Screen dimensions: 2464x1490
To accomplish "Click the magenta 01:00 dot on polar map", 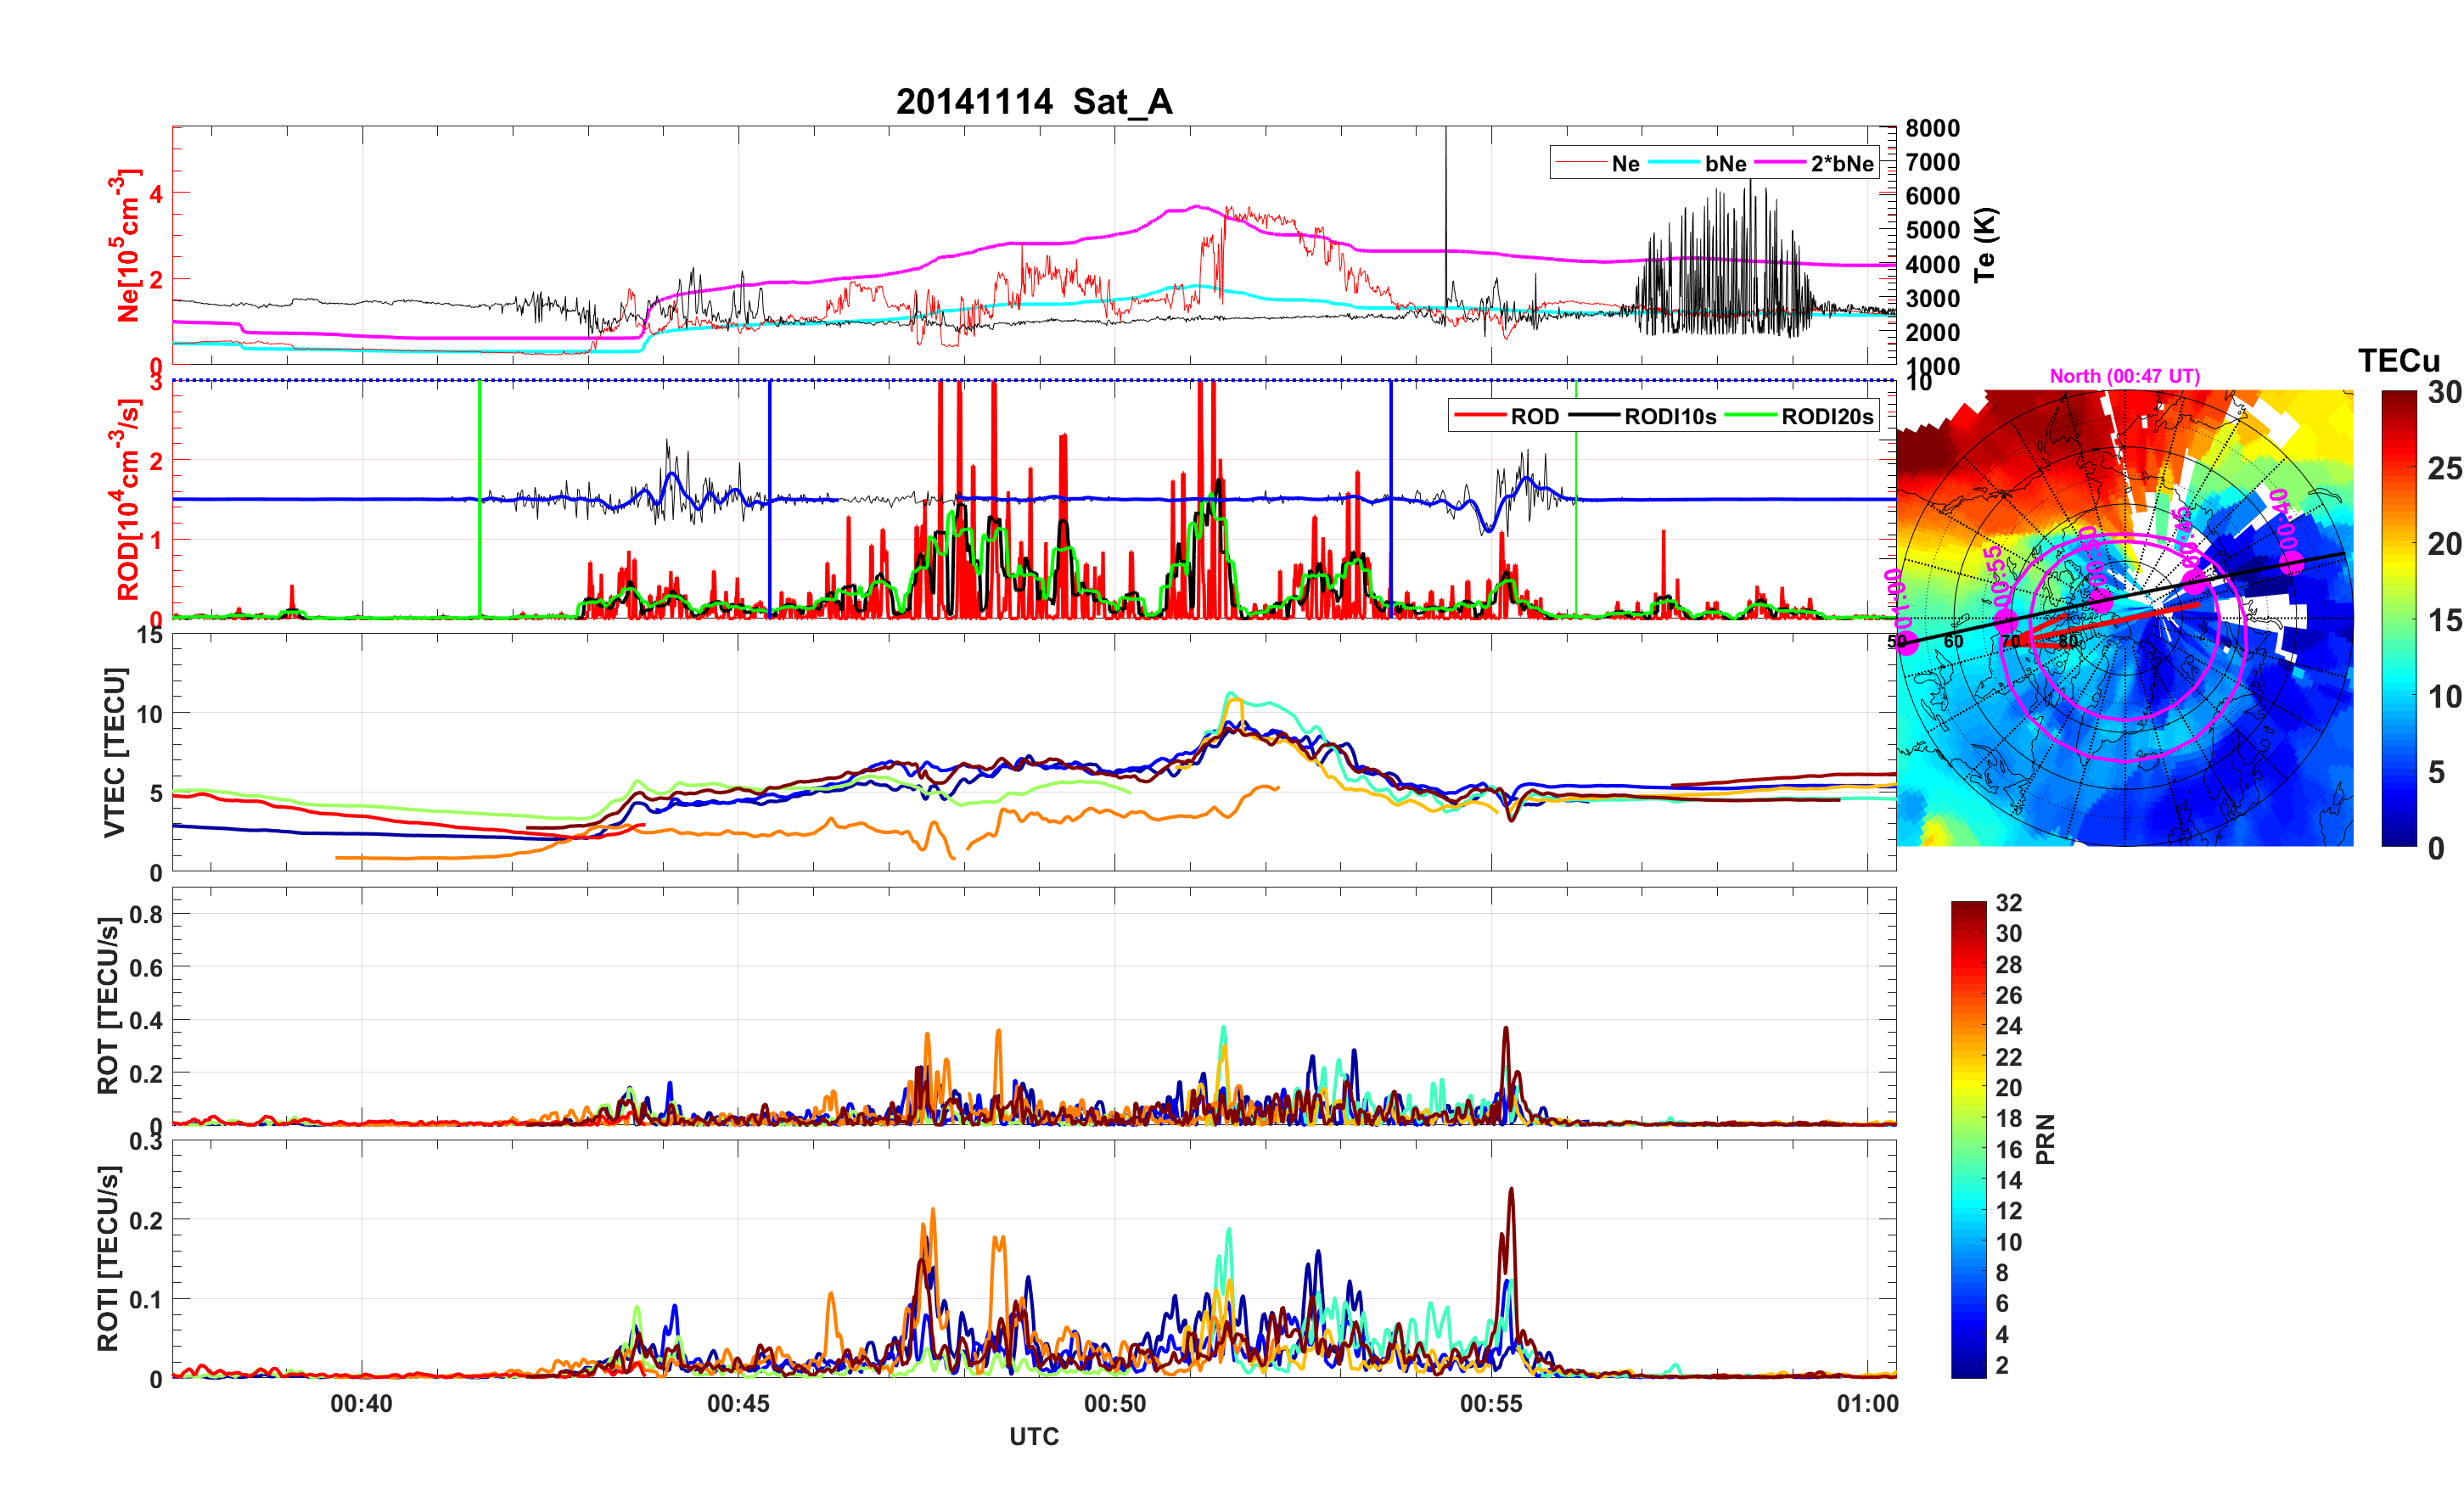I will click(1908, 643).
